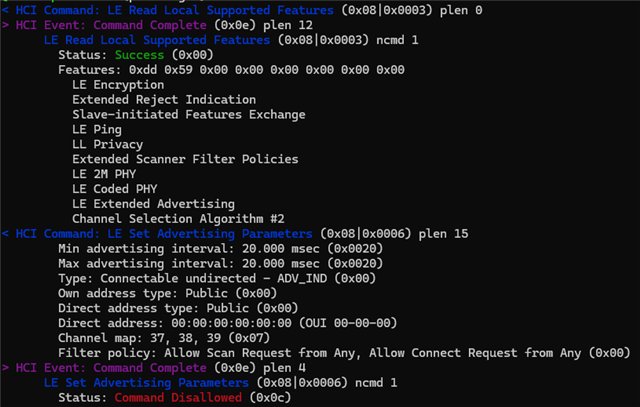The width and height of the screenshot is (640, 407).
Task: Click the Features hex bytes line
Action: [231, 70]
